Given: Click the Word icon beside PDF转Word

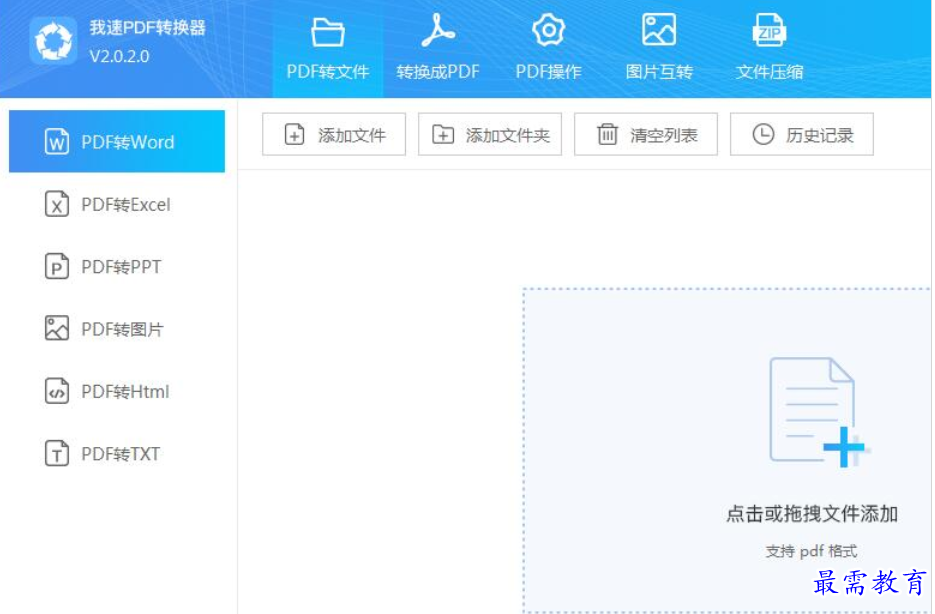Looking at the screenshot, I should (57, 142).
